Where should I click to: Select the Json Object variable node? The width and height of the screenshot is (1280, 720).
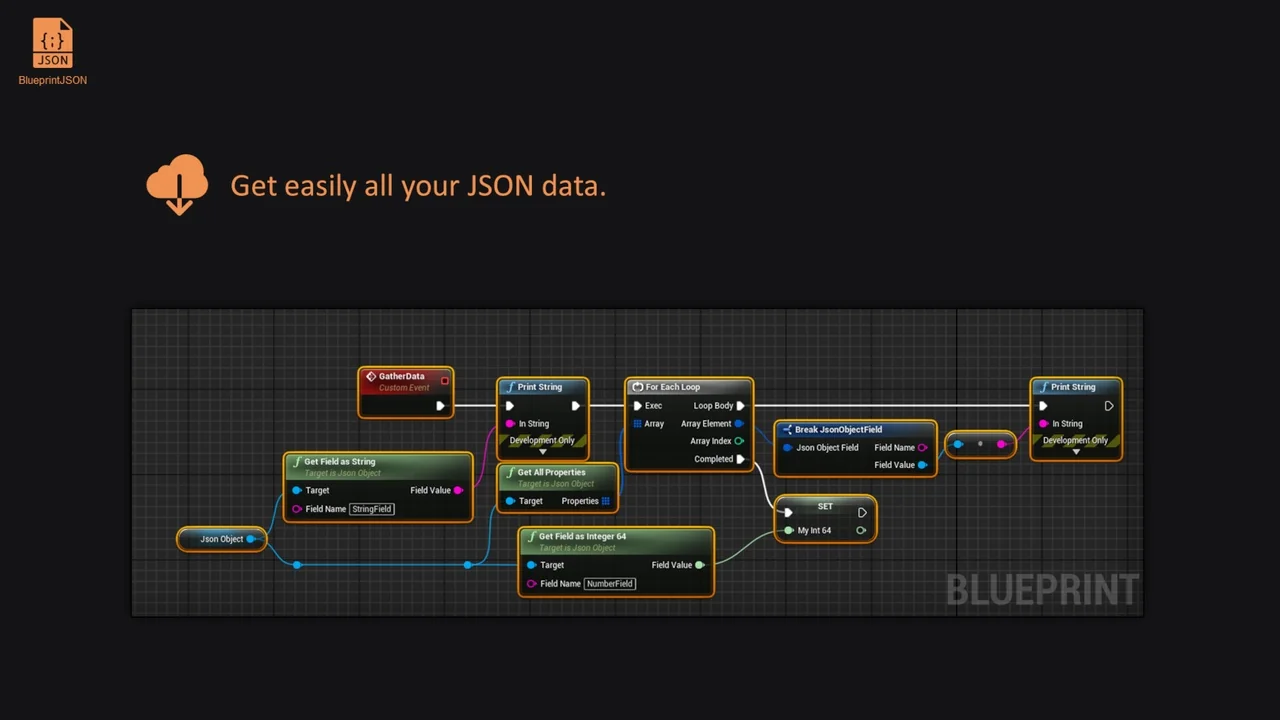point(220,539)
